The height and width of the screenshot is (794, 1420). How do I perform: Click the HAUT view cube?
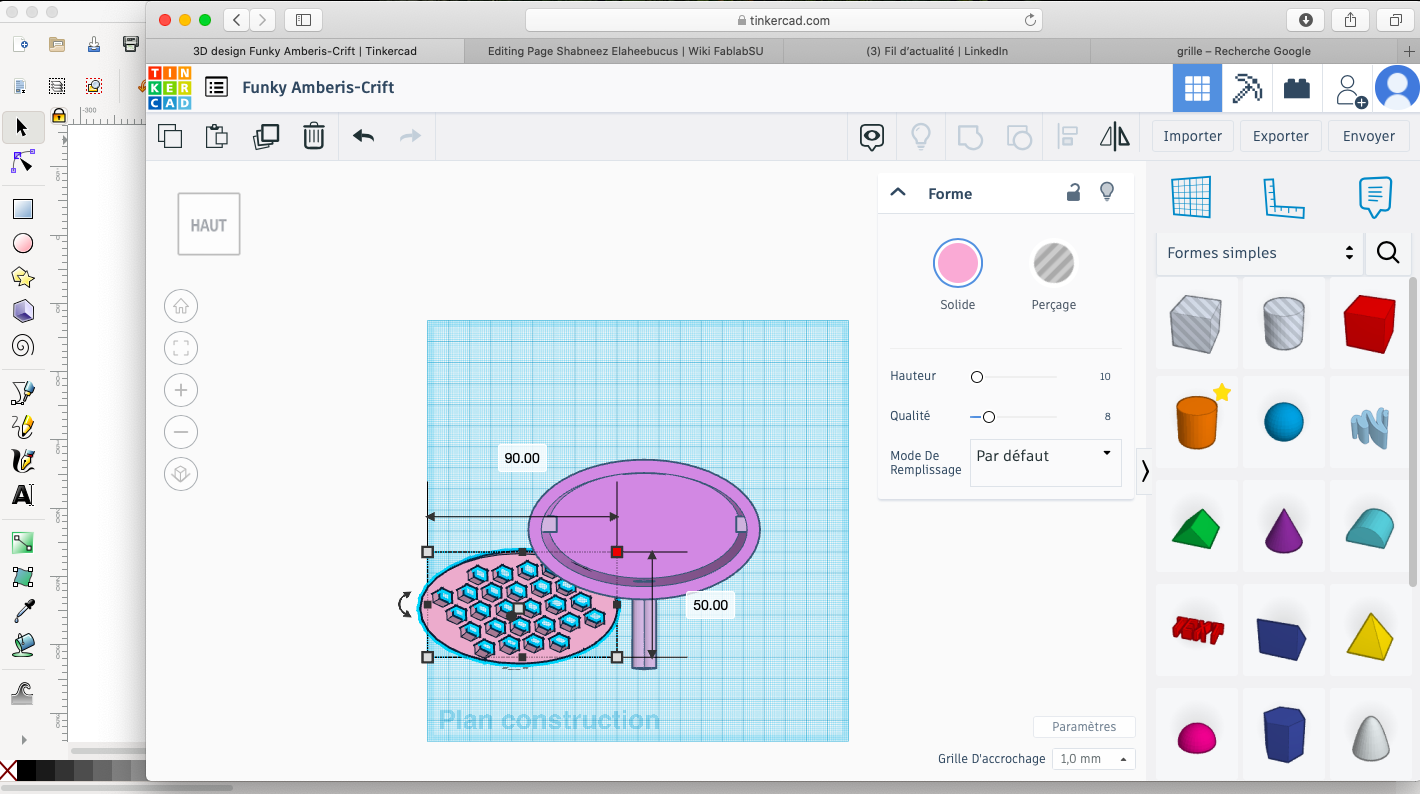click(x=209, y=224)
